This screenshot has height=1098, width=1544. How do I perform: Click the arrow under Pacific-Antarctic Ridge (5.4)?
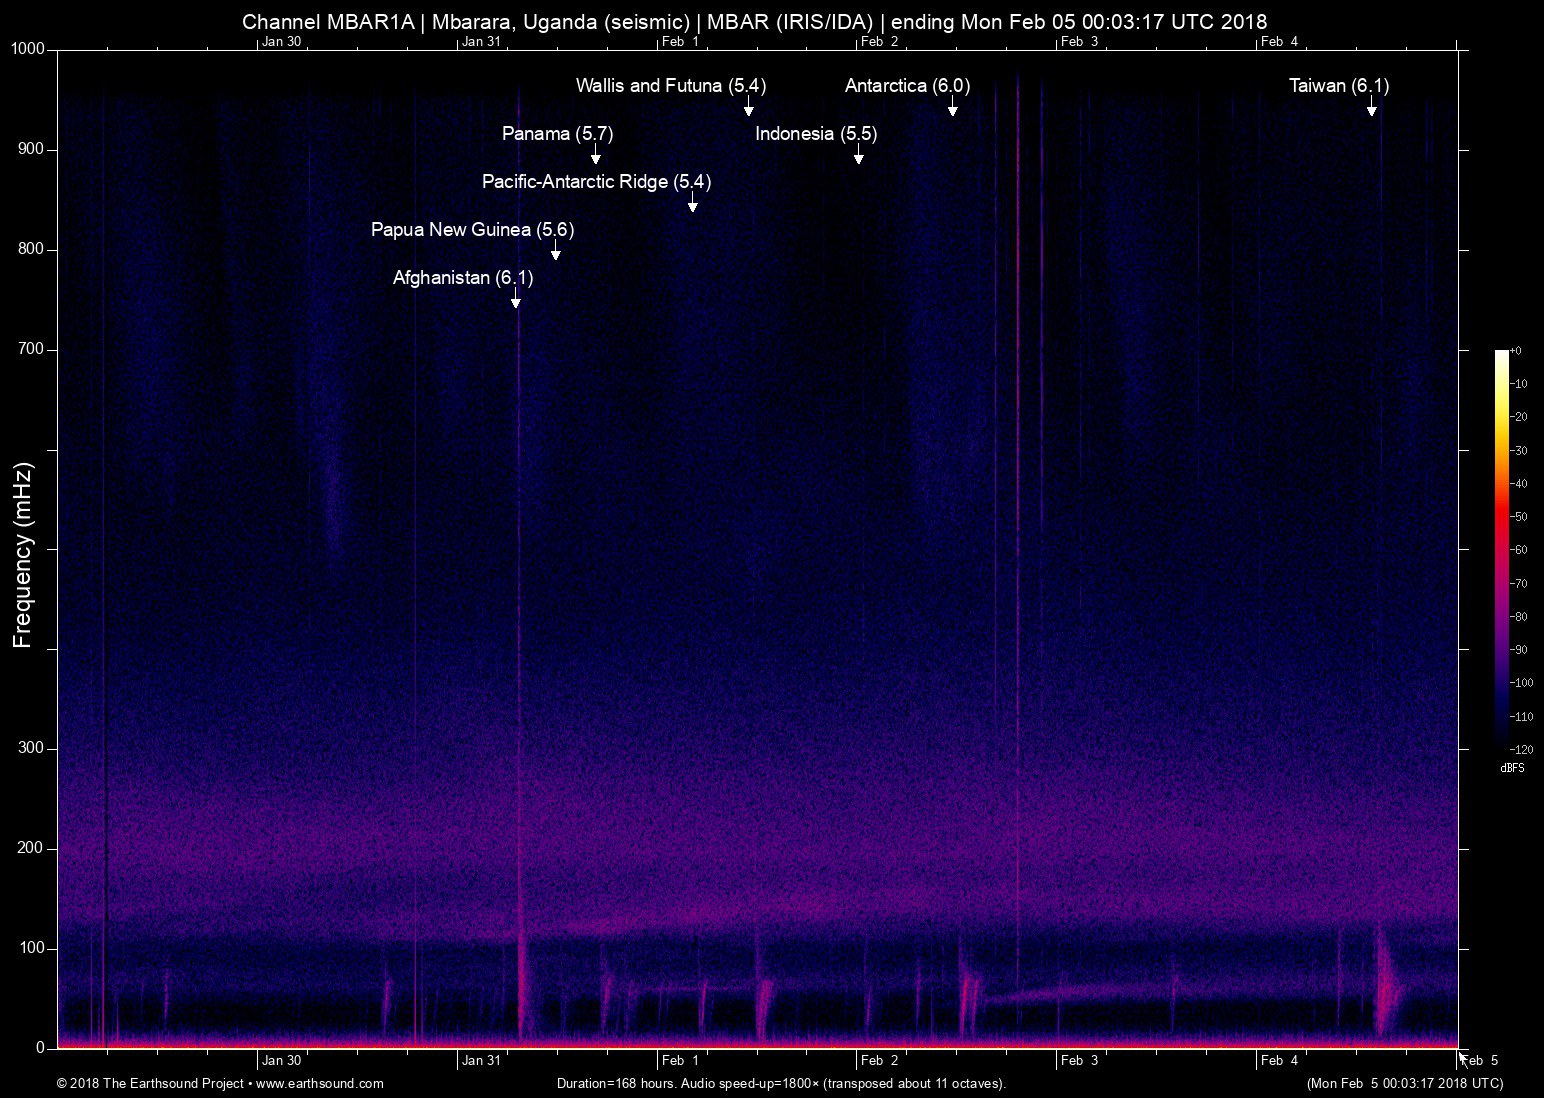[x=692, y=204]
